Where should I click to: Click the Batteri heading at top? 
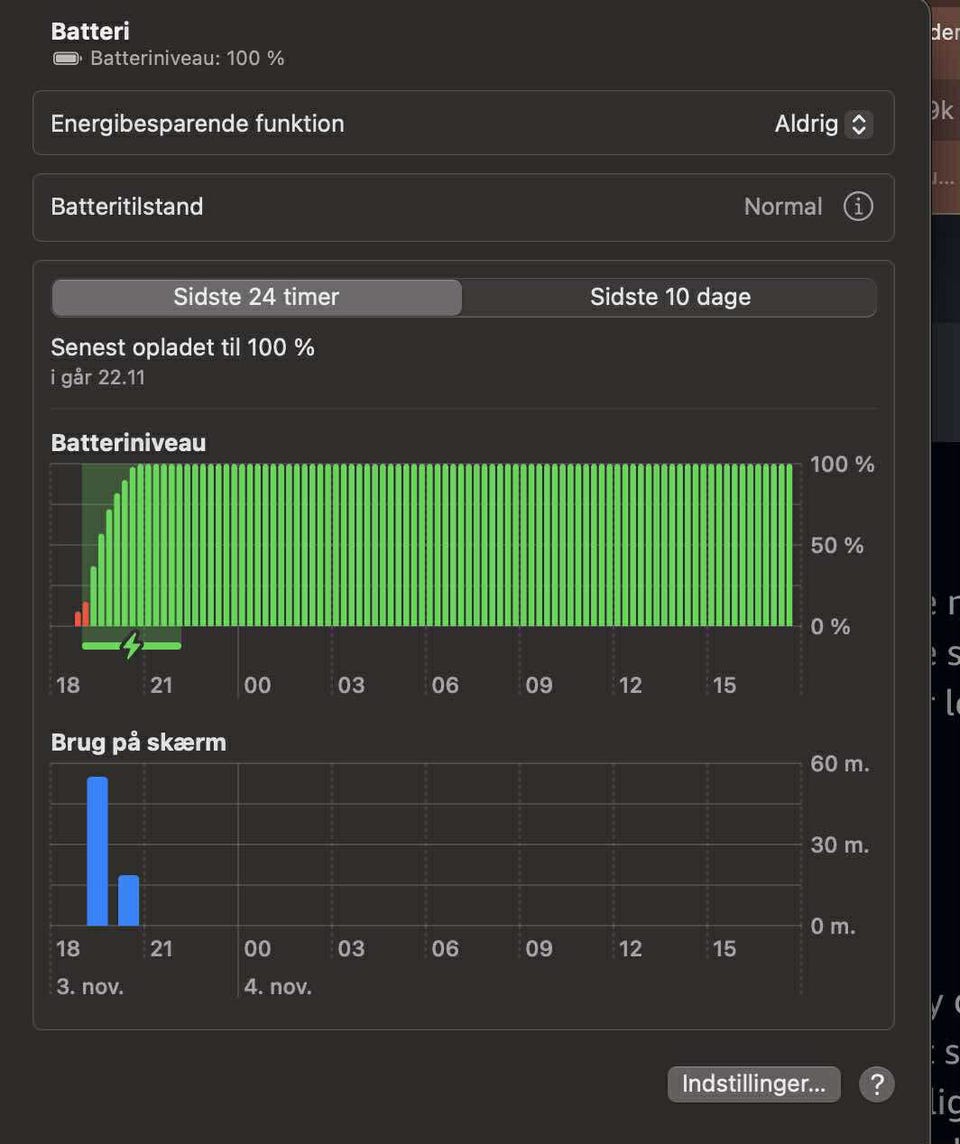90,32
